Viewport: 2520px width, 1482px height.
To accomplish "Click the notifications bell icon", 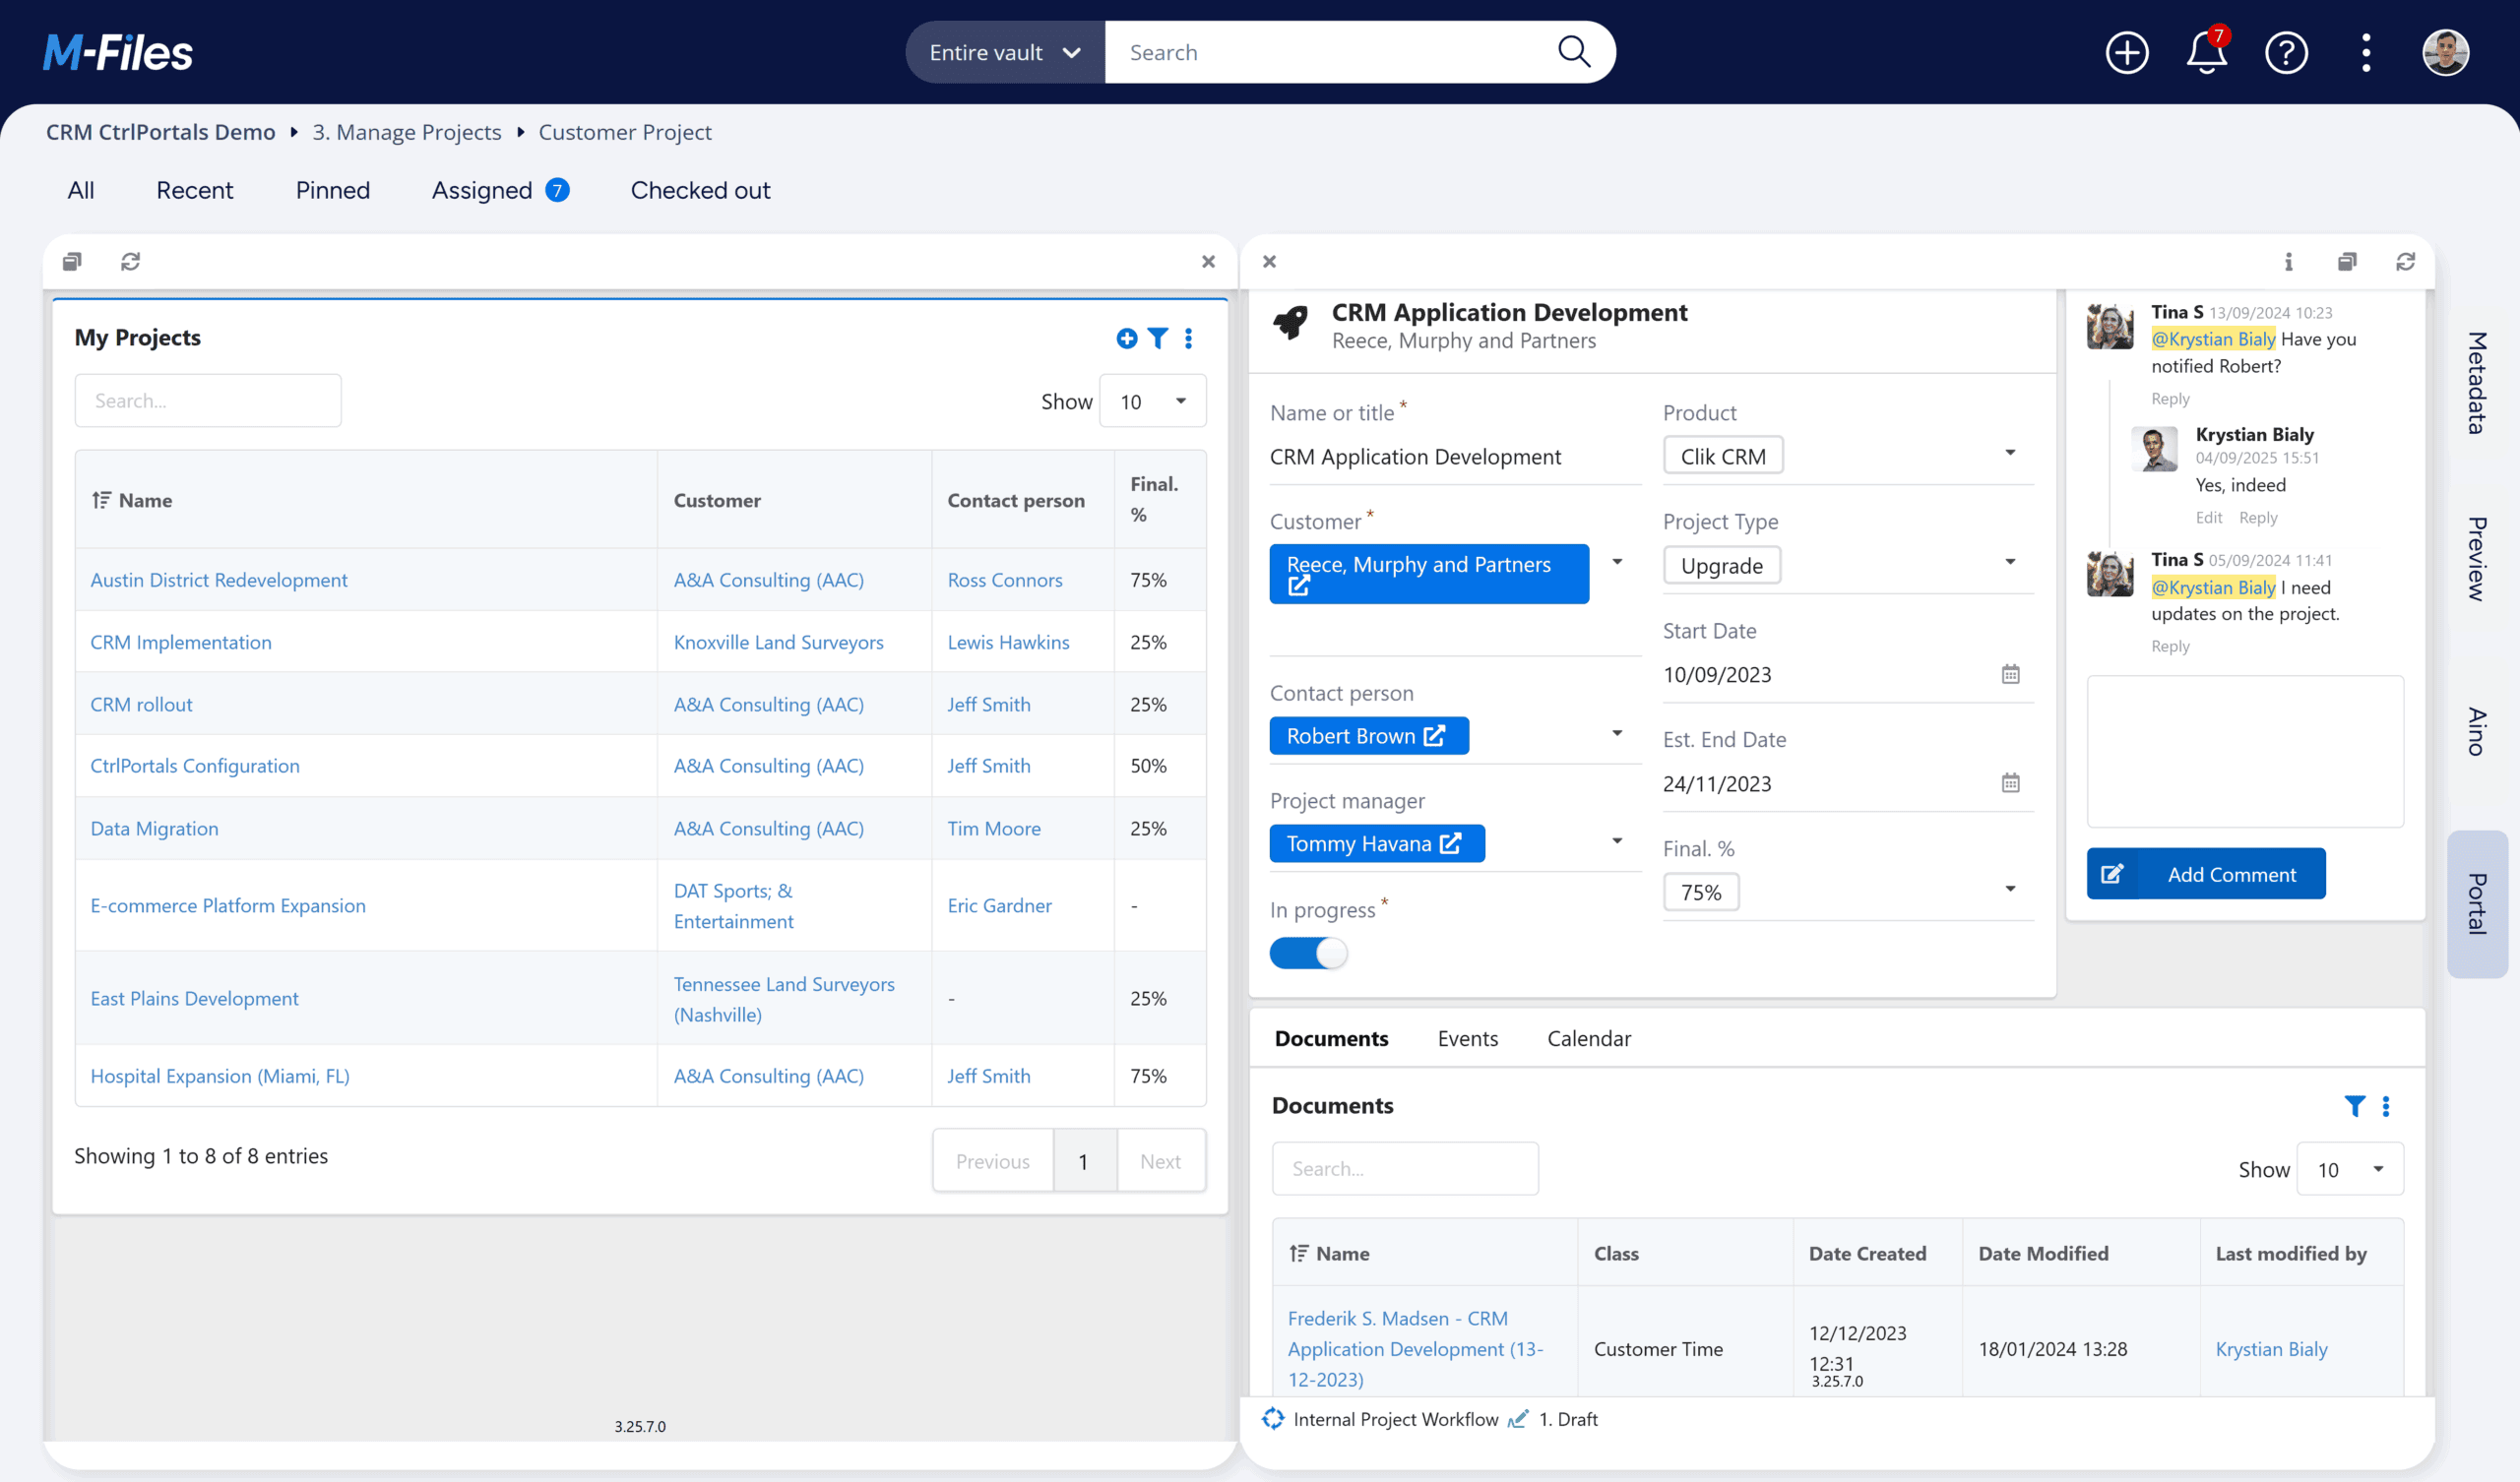I will [x=2205, y=52].
